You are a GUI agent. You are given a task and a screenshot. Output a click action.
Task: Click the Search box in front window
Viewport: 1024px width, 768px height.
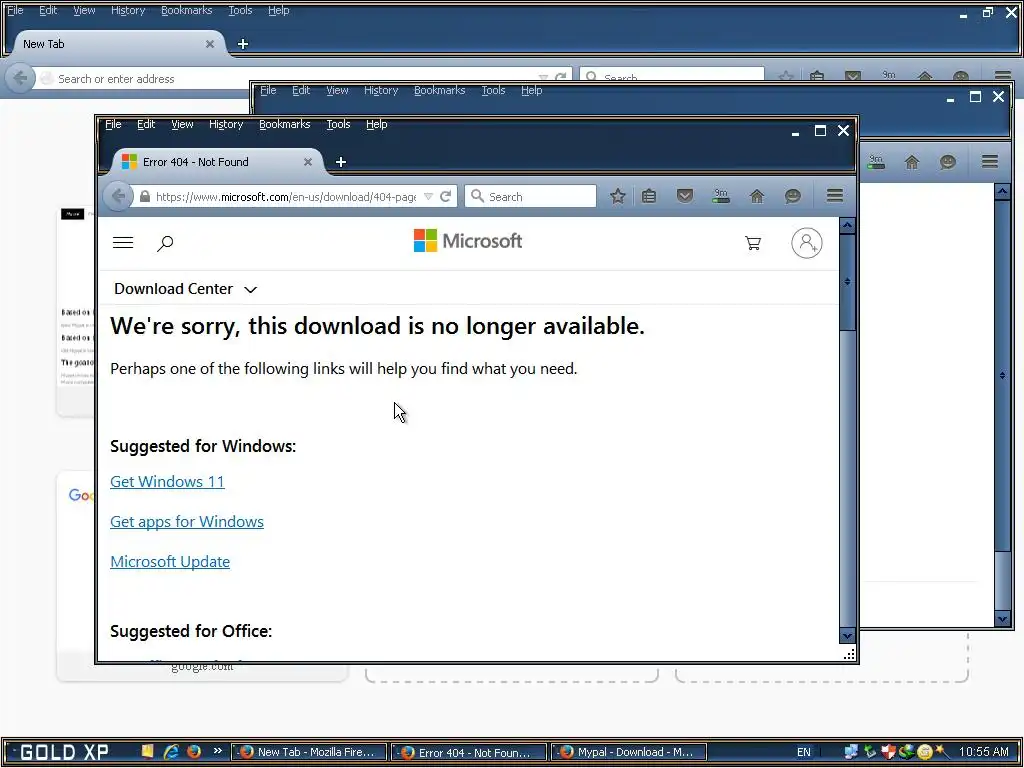click(x=530, y=197)
